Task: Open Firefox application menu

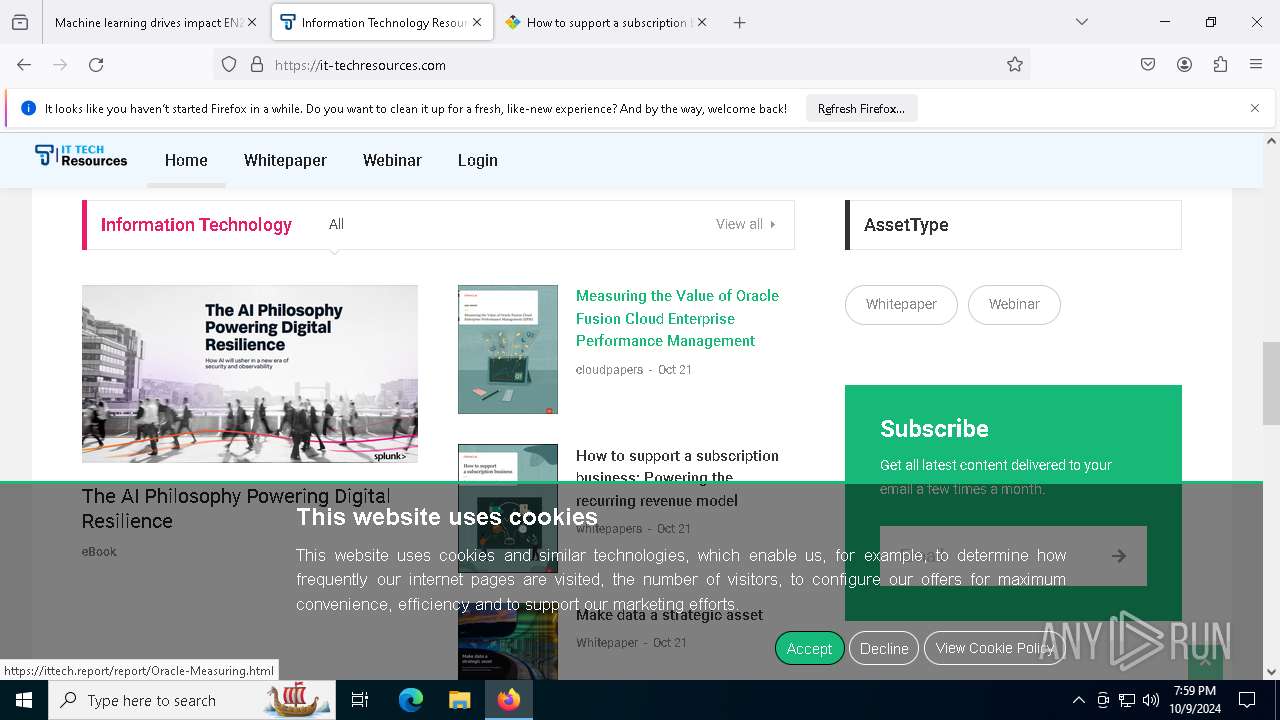Action: tap(1256, 64)
